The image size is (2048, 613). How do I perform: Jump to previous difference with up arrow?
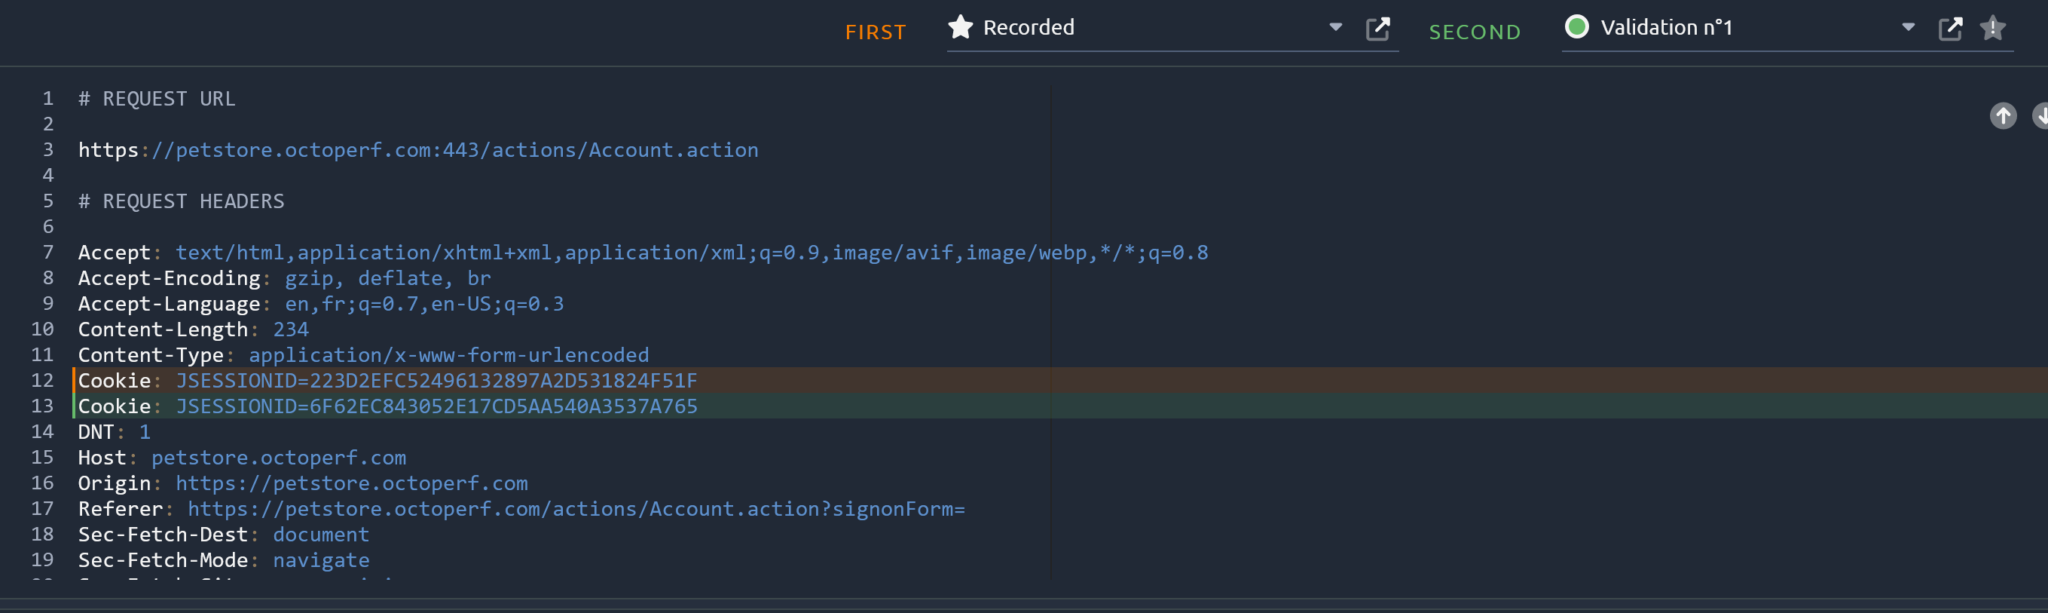[x=2003, y=116]
